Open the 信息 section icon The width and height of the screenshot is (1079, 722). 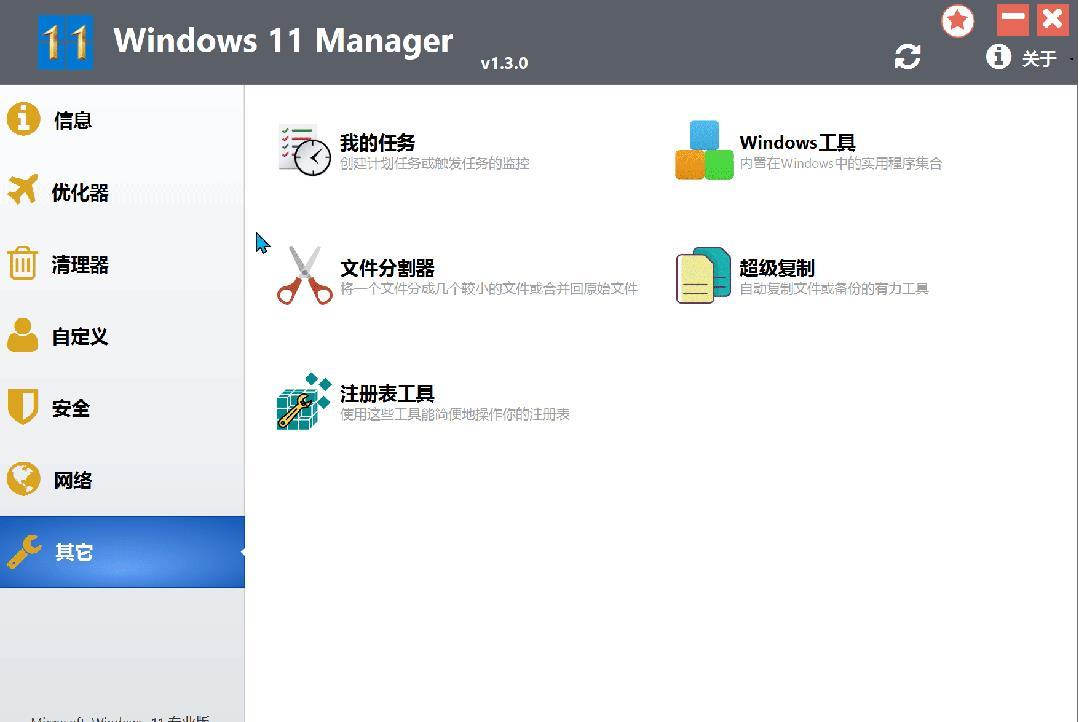[23, 119]
